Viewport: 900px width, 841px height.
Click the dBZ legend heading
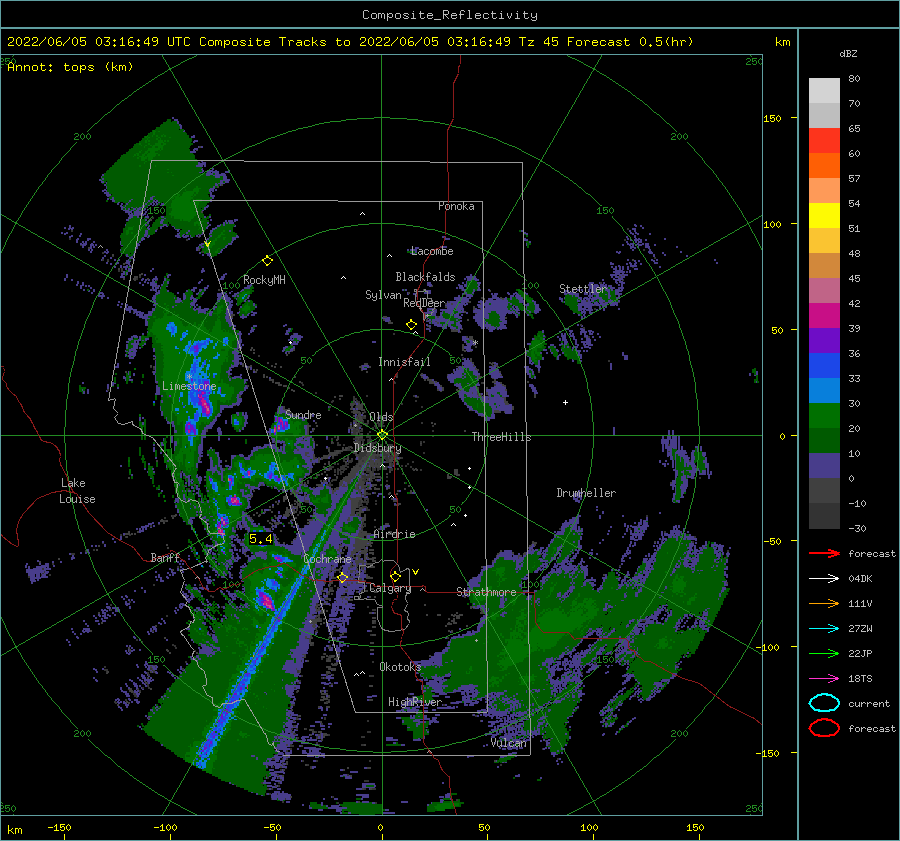(848, 53)
